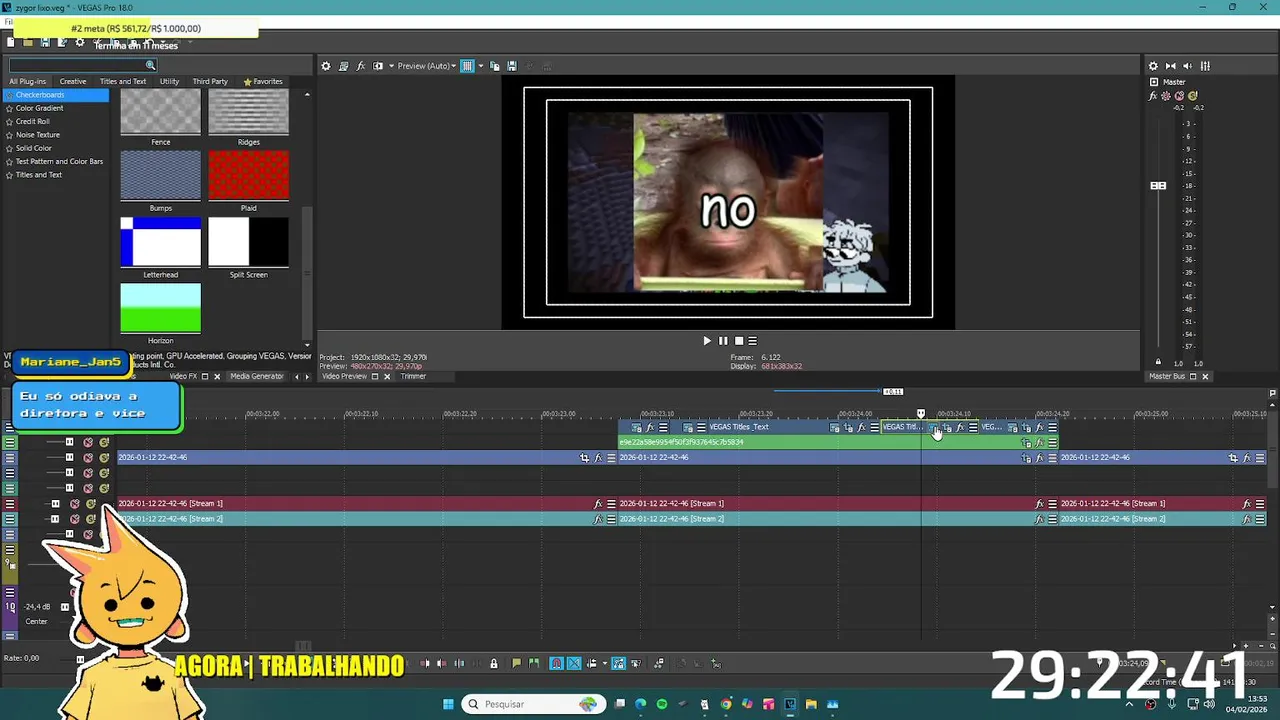This screenshot has height=720, width=1280.
Task: Select Test Pattern and Color Bars
Action: [x=59, y=161]
